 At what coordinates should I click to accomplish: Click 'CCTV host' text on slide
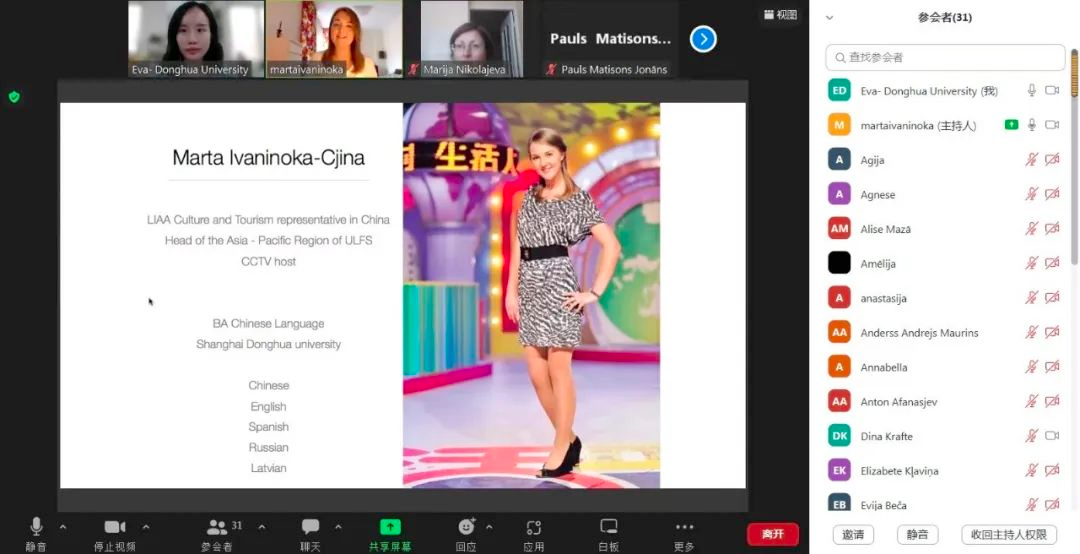269,261
